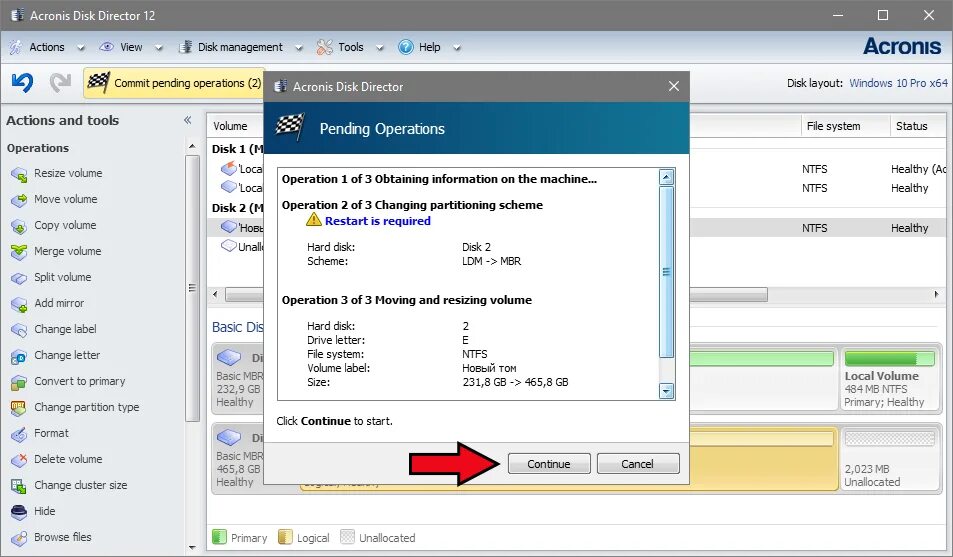Viewport: 953px width, 557px height.
Task: Click the Move volume icon
Action: click(x=19, y=200)
